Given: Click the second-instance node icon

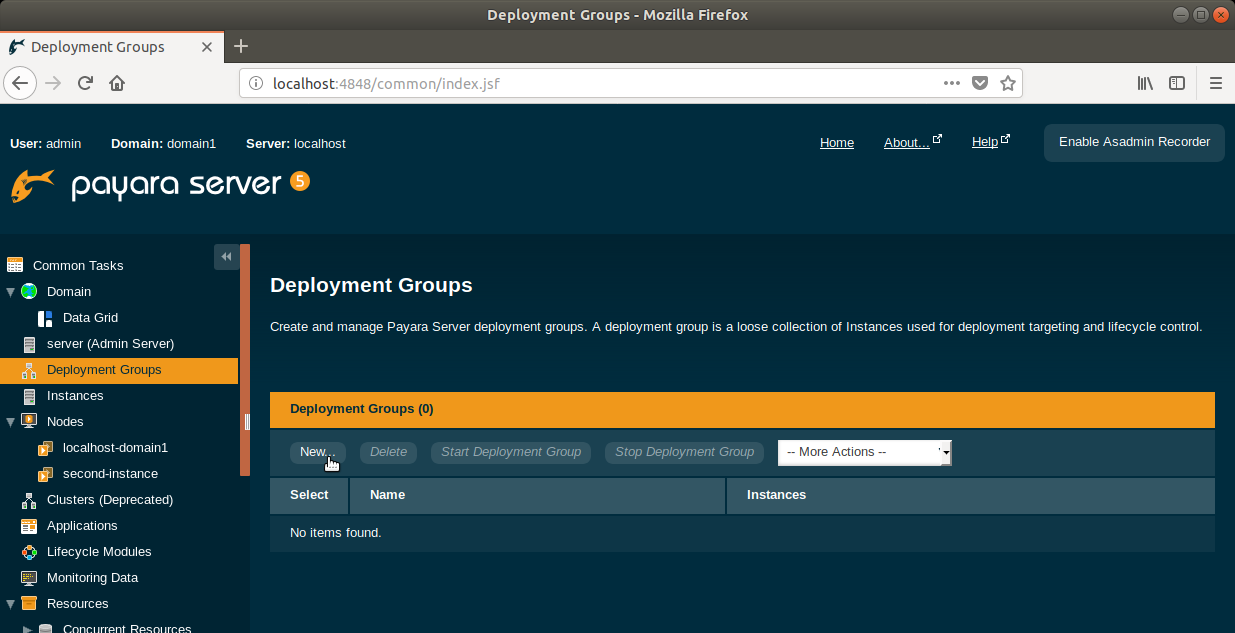Looking at the screenshot, I should [x=45, y=474].
